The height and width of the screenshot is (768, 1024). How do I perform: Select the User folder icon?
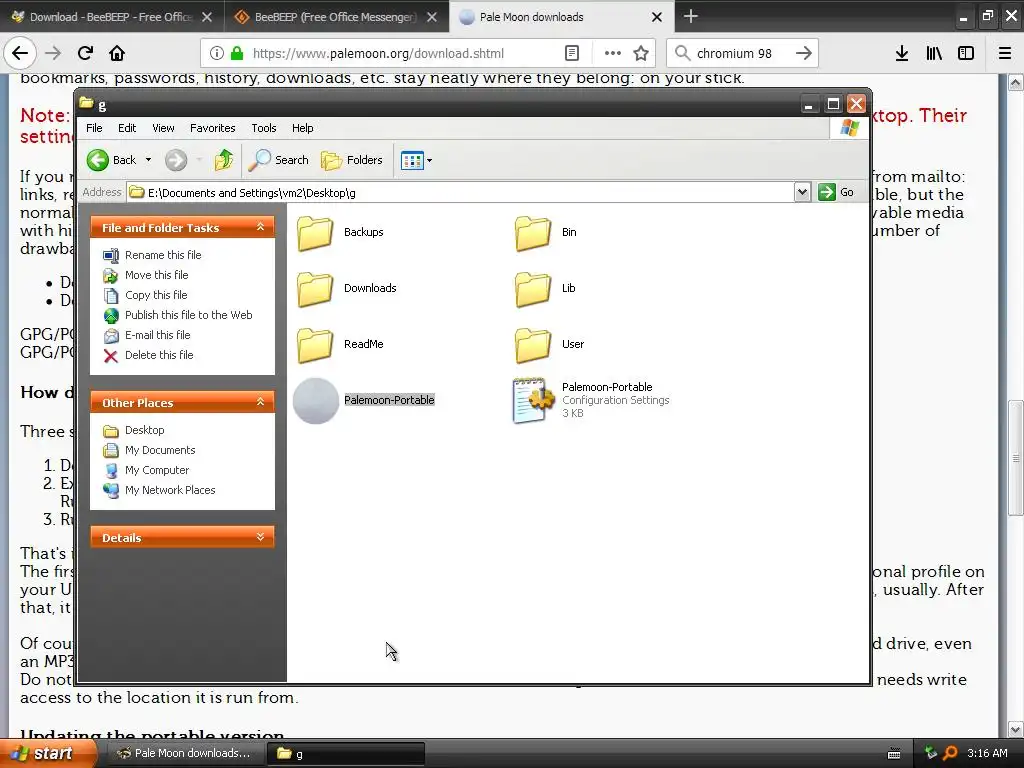[x=532, y=345]
